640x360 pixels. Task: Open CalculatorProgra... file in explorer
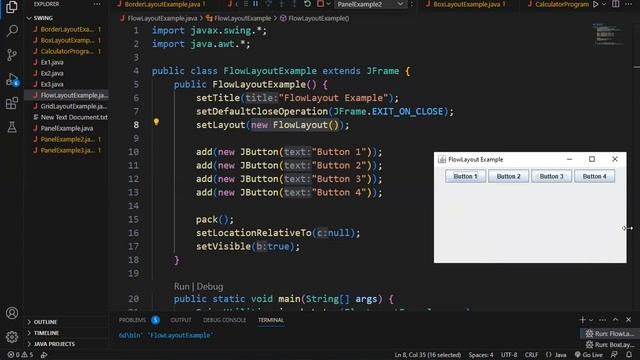click(67, 51)
